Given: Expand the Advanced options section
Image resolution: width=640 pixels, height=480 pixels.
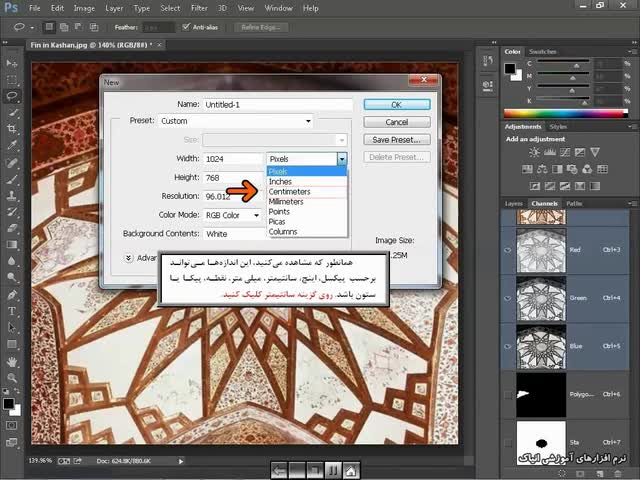Looking at the screenshot, I should click(x=129, y=257).
